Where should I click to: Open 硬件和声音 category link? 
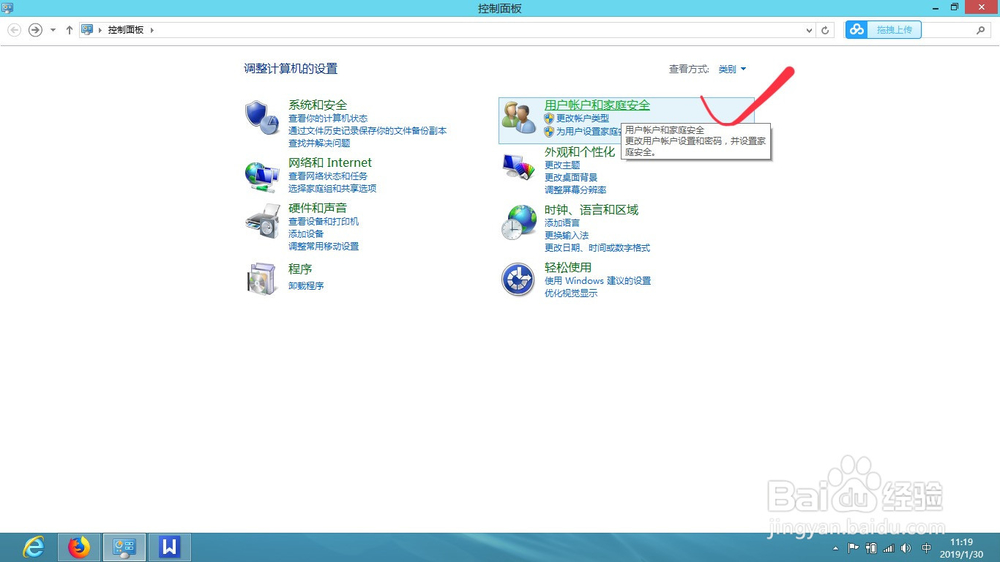(x=318, y=208)
